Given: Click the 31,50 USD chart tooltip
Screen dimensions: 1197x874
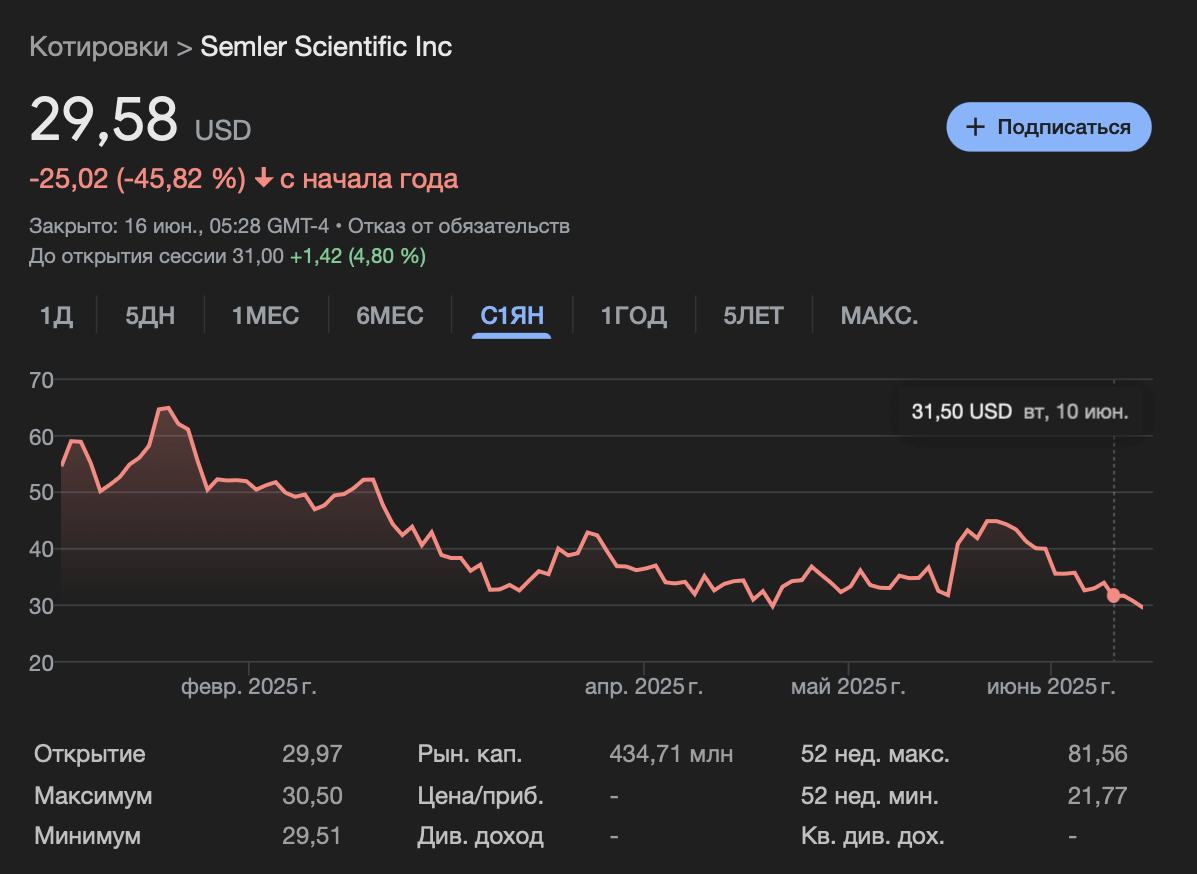Looking at the screenshot, I should click(x=1020, y=411).
